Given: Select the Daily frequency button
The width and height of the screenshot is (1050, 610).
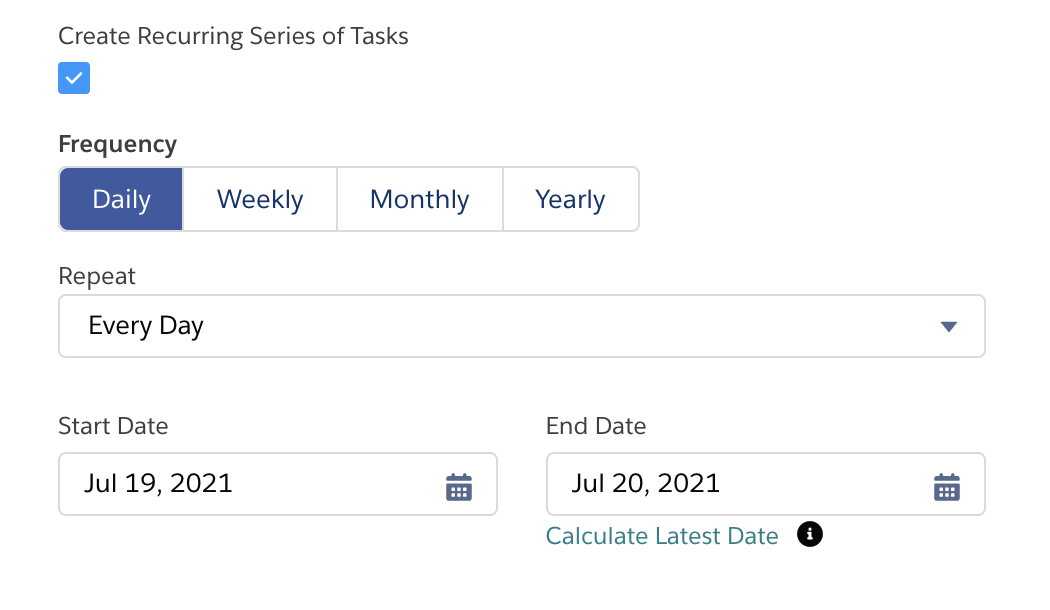Looking at the screenshot, I should click(120, 199).
